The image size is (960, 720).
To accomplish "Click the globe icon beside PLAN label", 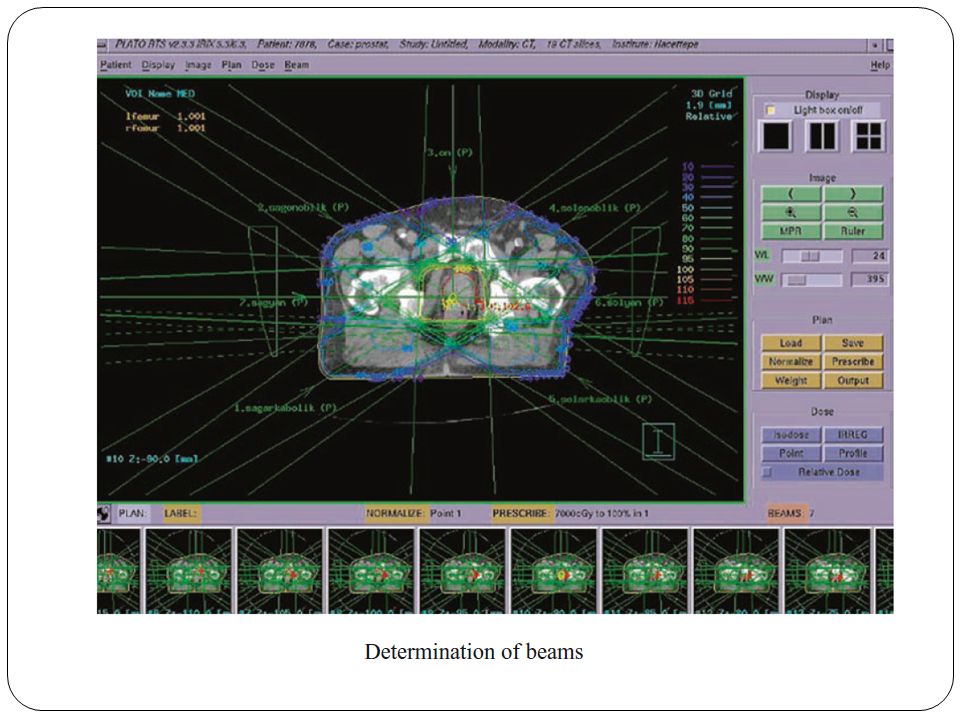I will [103, 513].
